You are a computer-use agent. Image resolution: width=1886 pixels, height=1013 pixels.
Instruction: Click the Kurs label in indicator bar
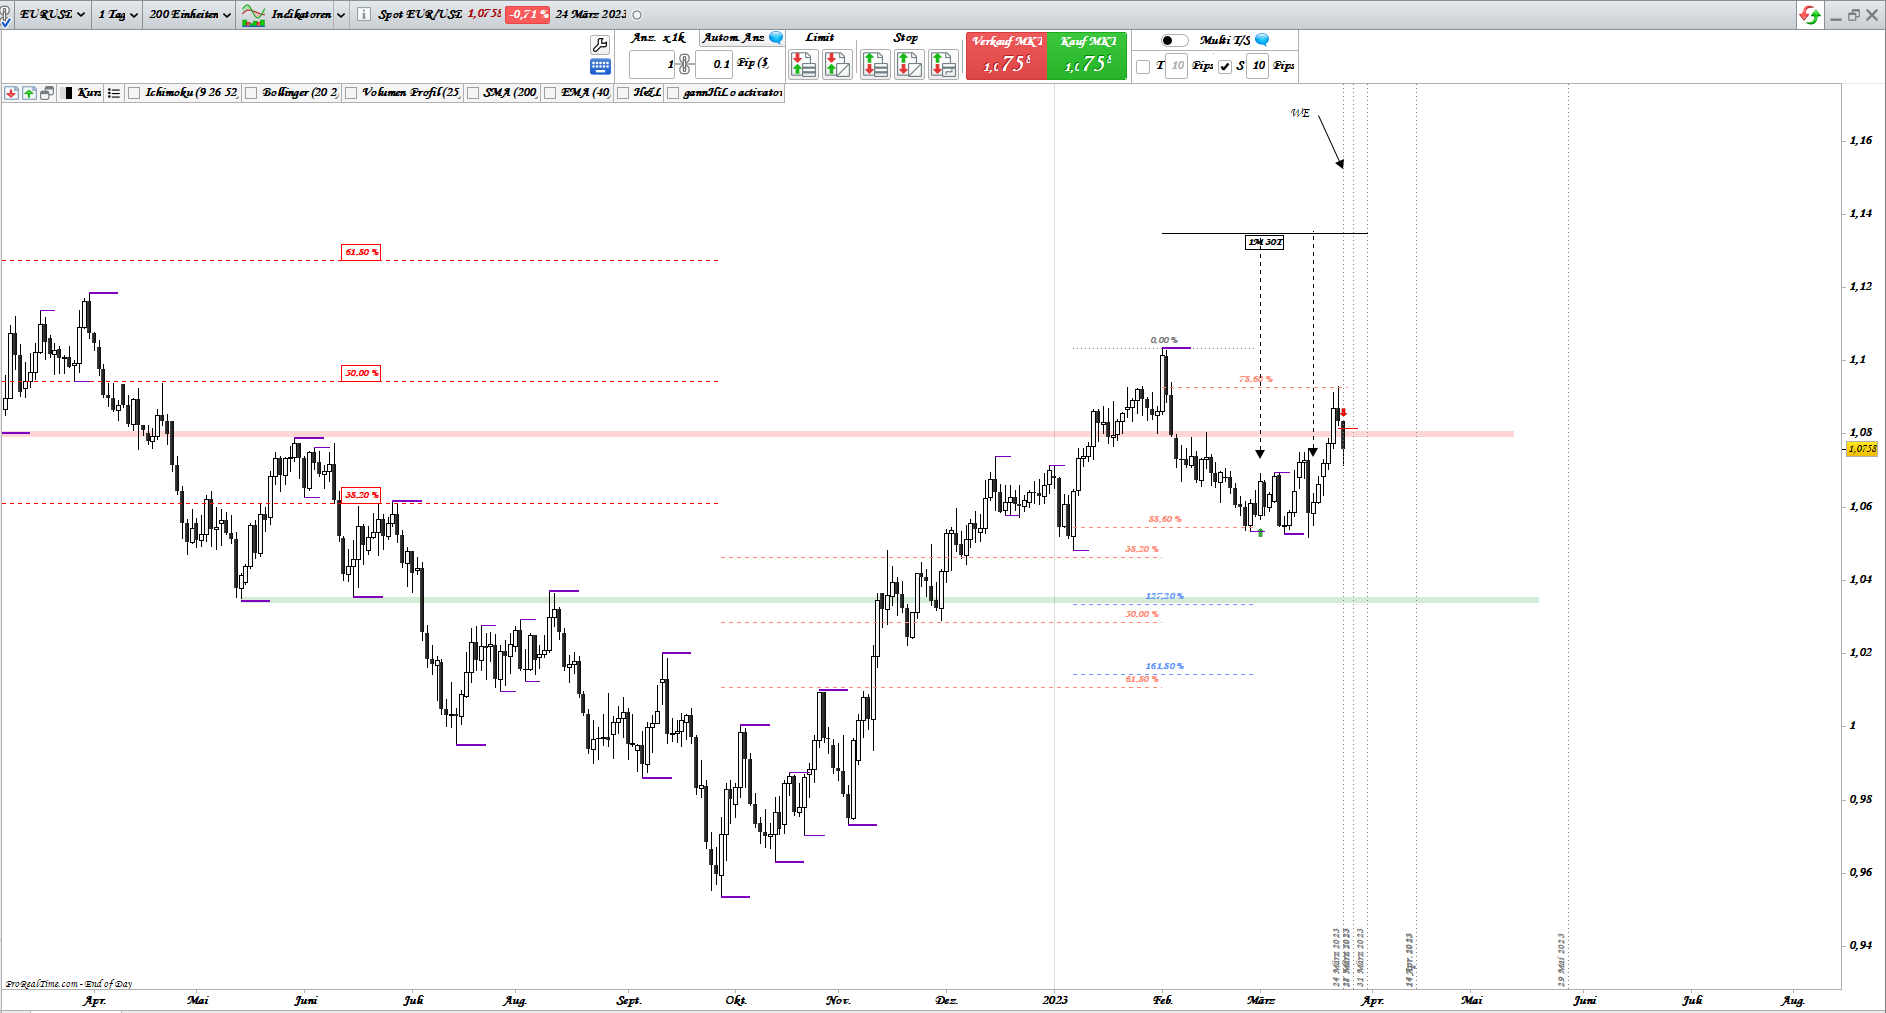(89, 93)
